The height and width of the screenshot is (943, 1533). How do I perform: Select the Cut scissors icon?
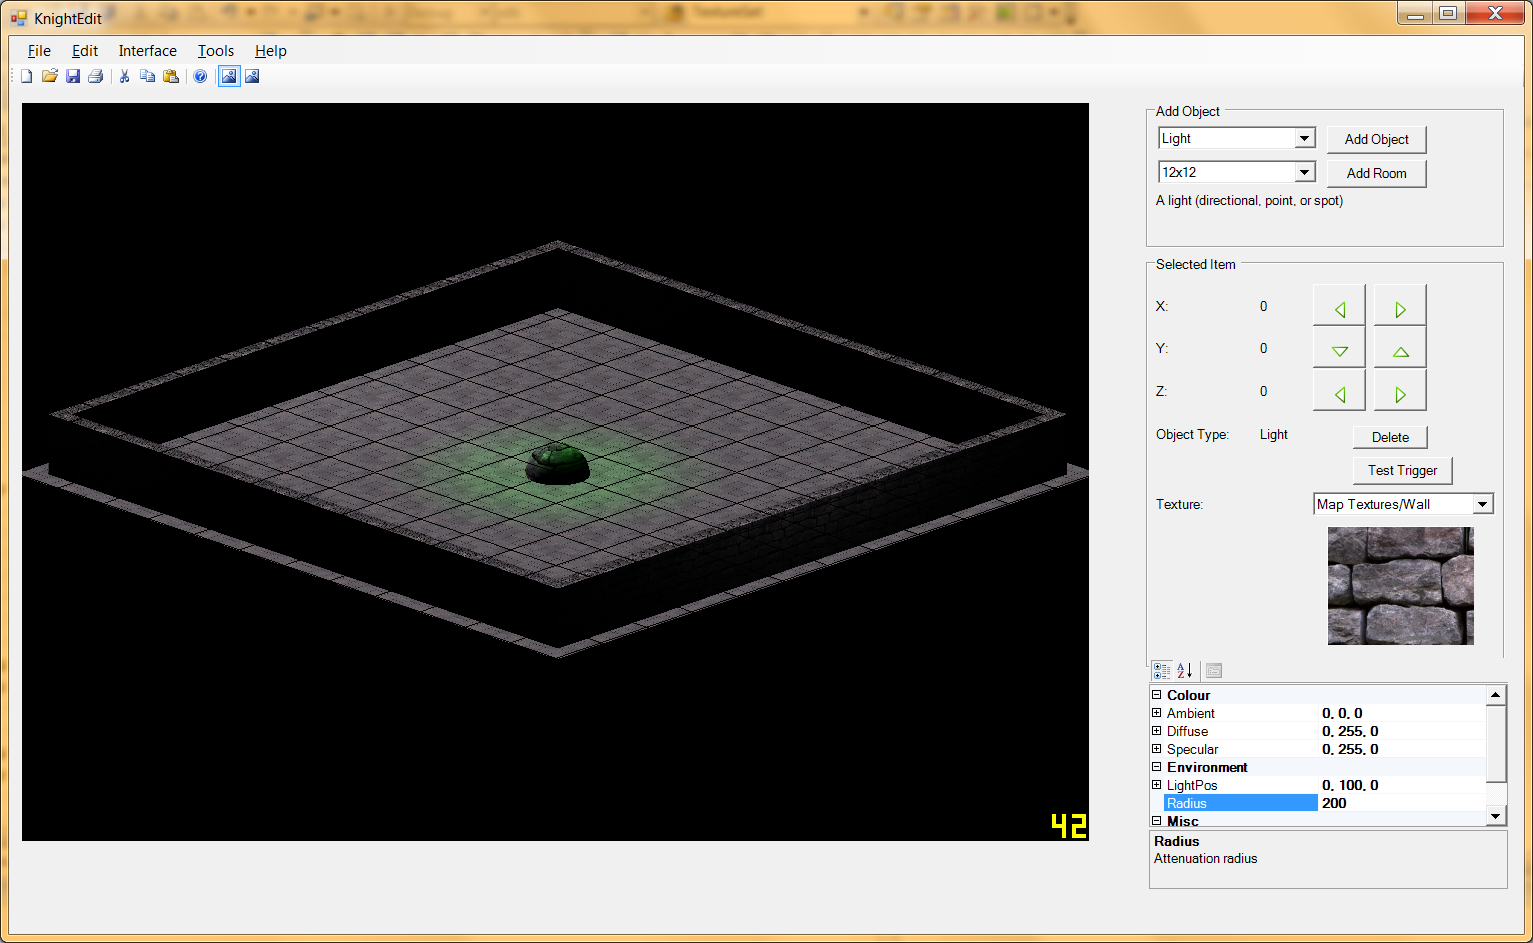coord(124,76)
